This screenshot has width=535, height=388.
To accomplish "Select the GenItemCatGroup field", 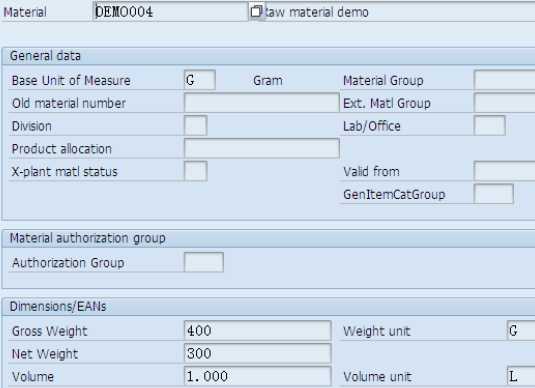I will 494,194.
